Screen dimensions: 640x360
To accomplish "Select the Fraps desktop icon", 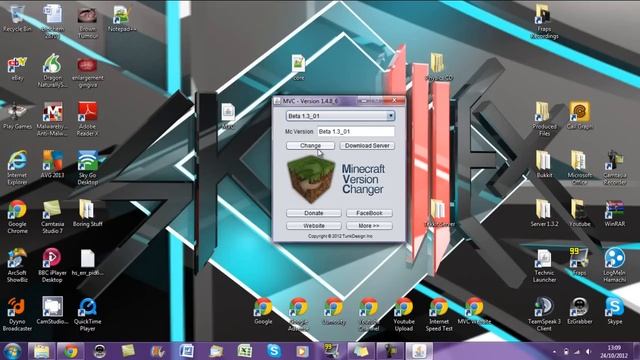I will pos(580,262).
